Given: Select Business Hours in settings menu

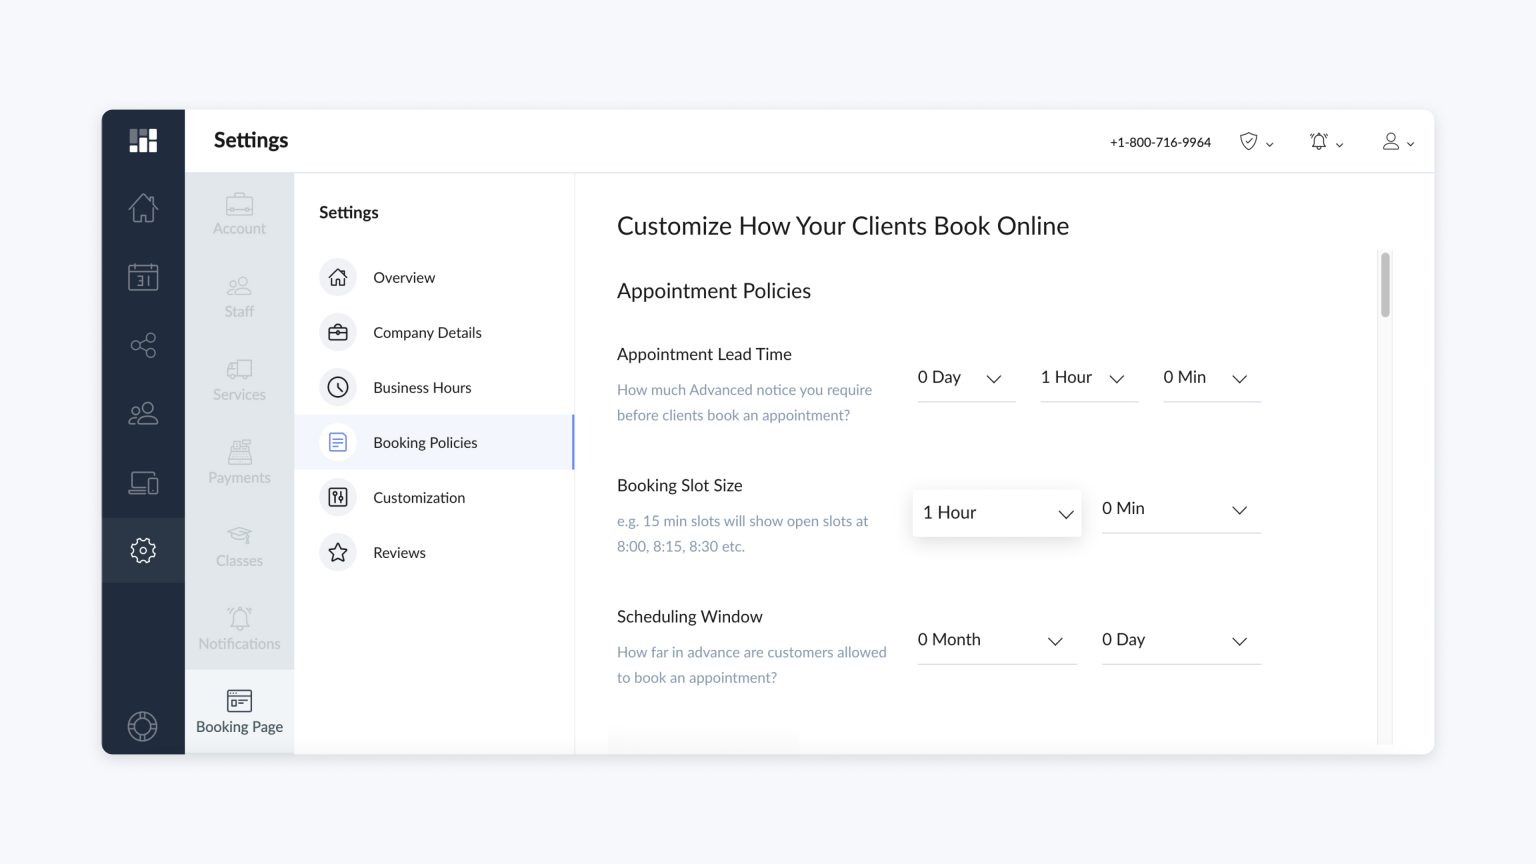Looking at the screenshot, I should 434,387.
